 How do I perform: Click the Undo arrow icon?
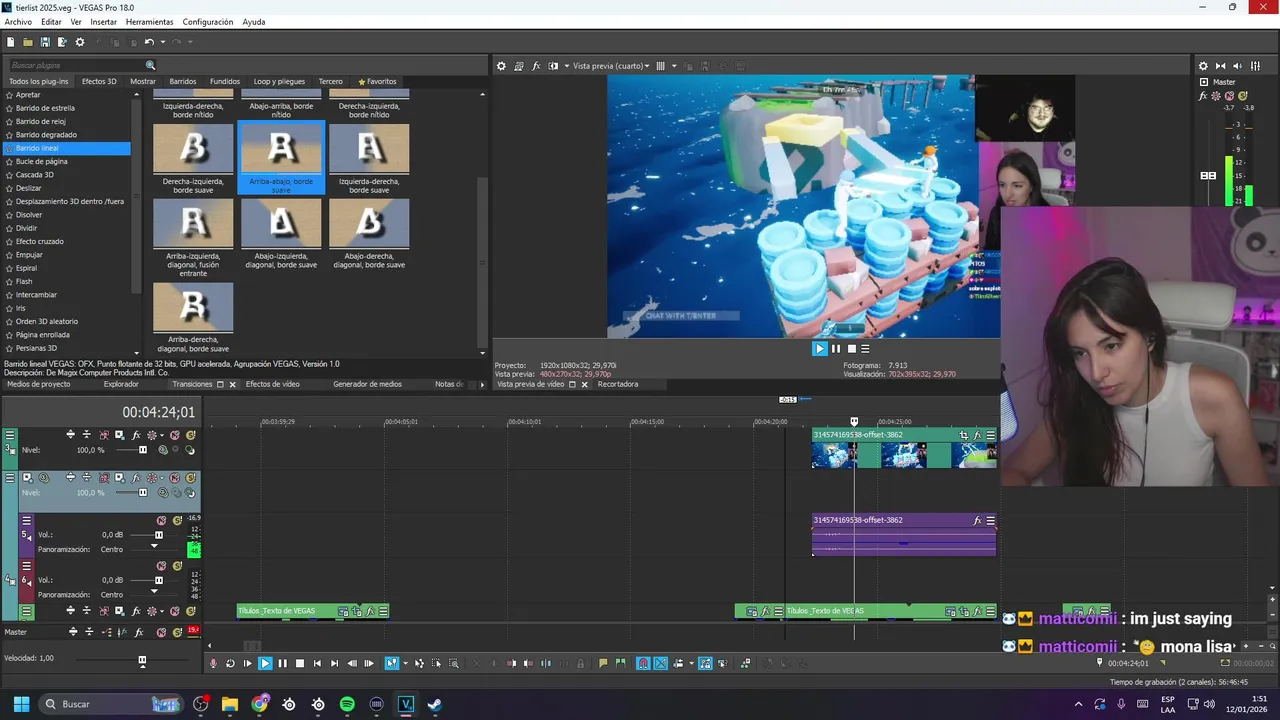148,42
